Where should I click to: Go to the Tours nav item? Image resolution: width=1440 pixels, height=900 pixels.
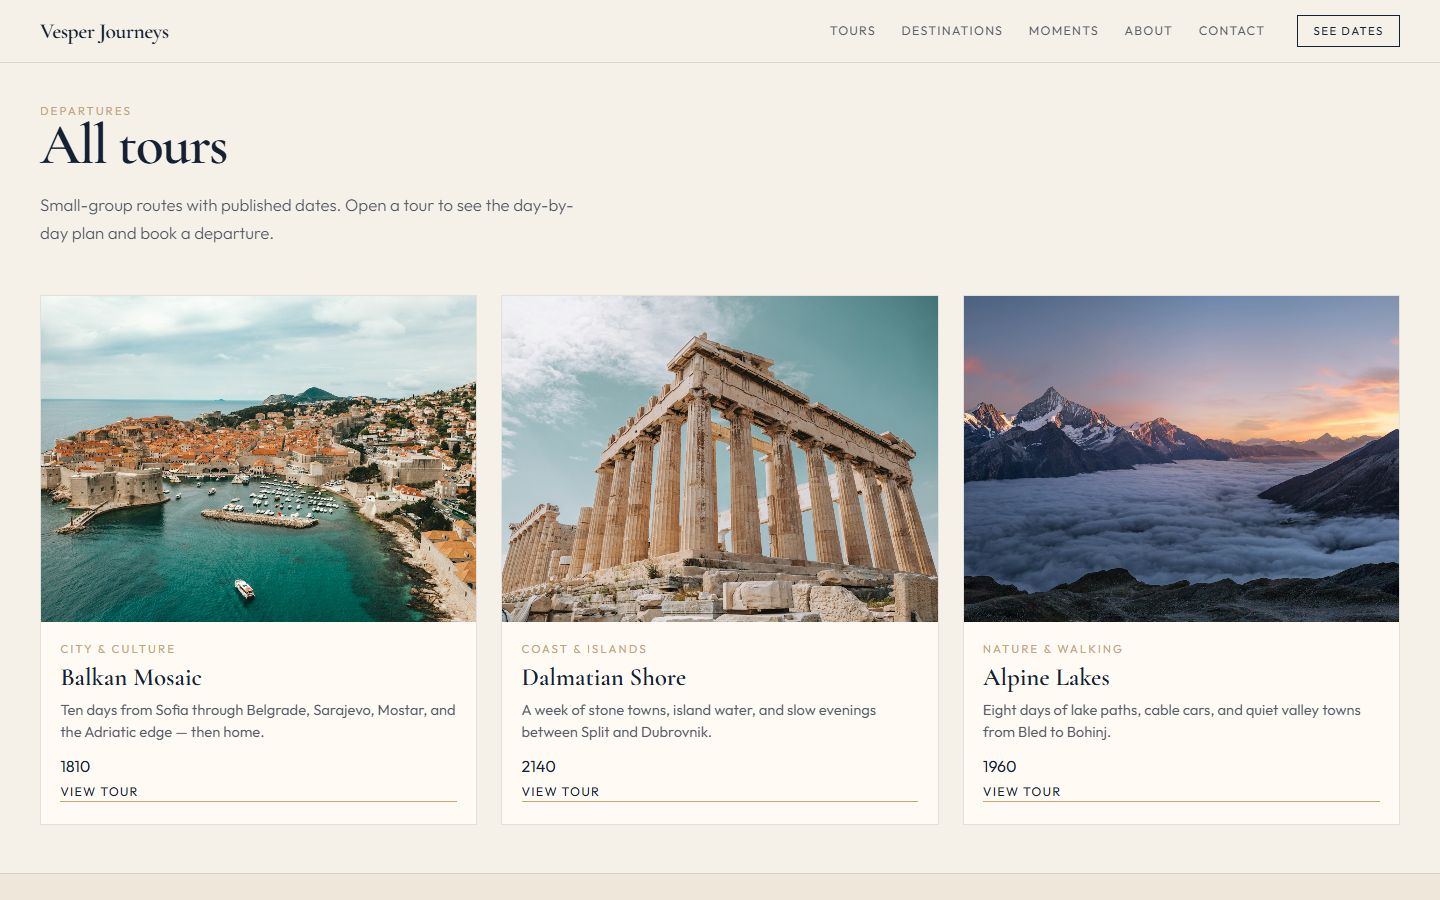(x=852, y=31)
